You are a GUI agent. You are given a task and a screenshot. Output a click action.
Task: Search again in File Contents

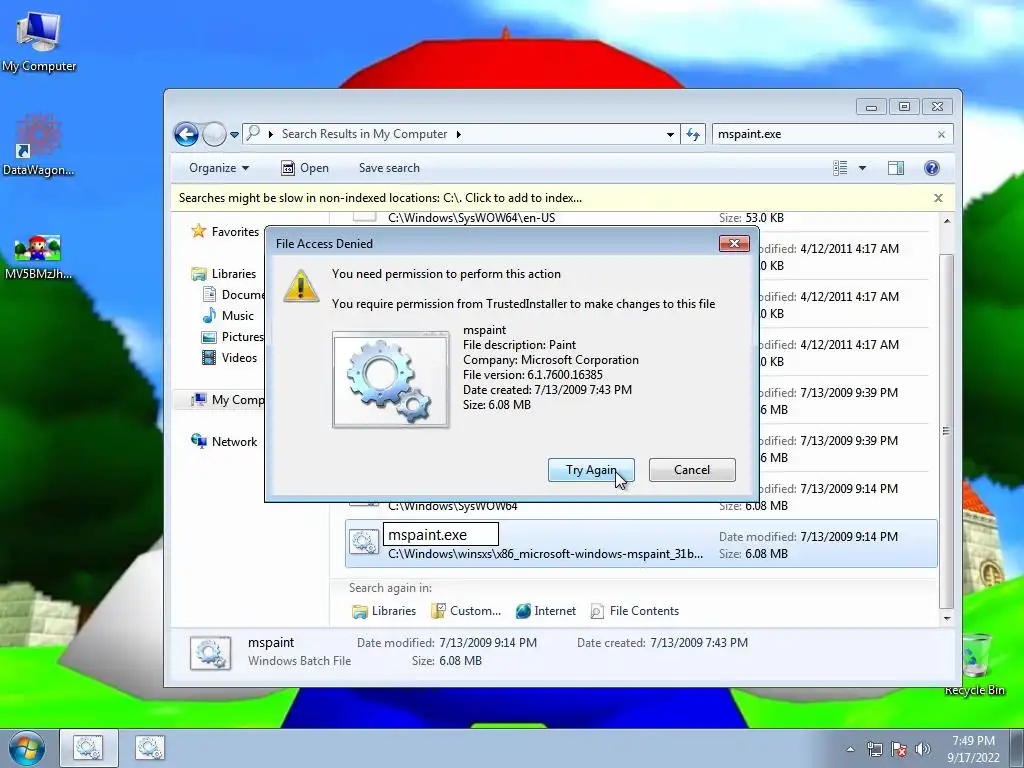point(634,611)
